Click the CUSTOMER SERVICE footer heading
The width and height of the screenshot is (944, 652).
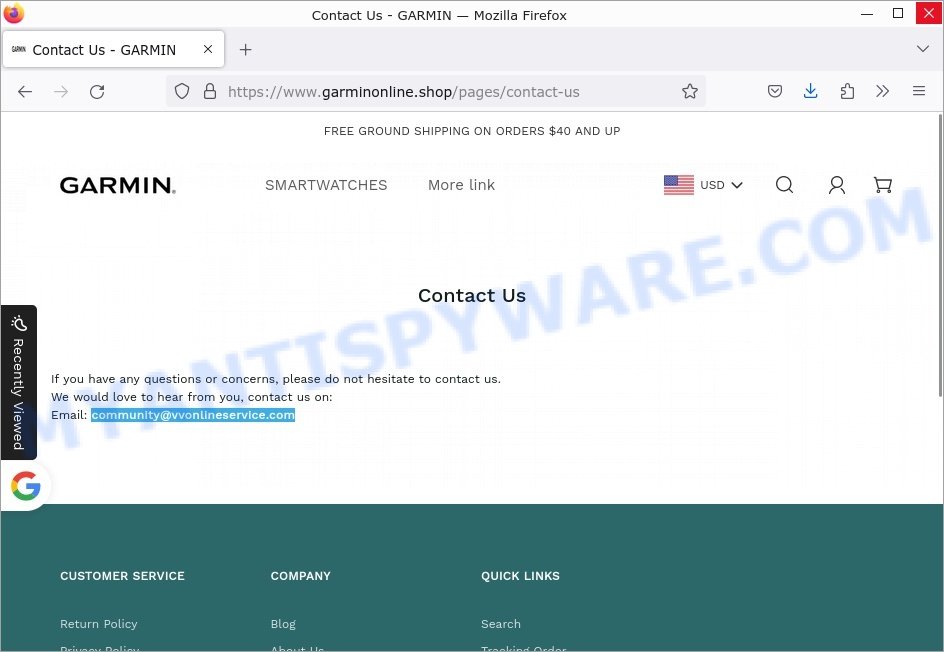[122, 576]
